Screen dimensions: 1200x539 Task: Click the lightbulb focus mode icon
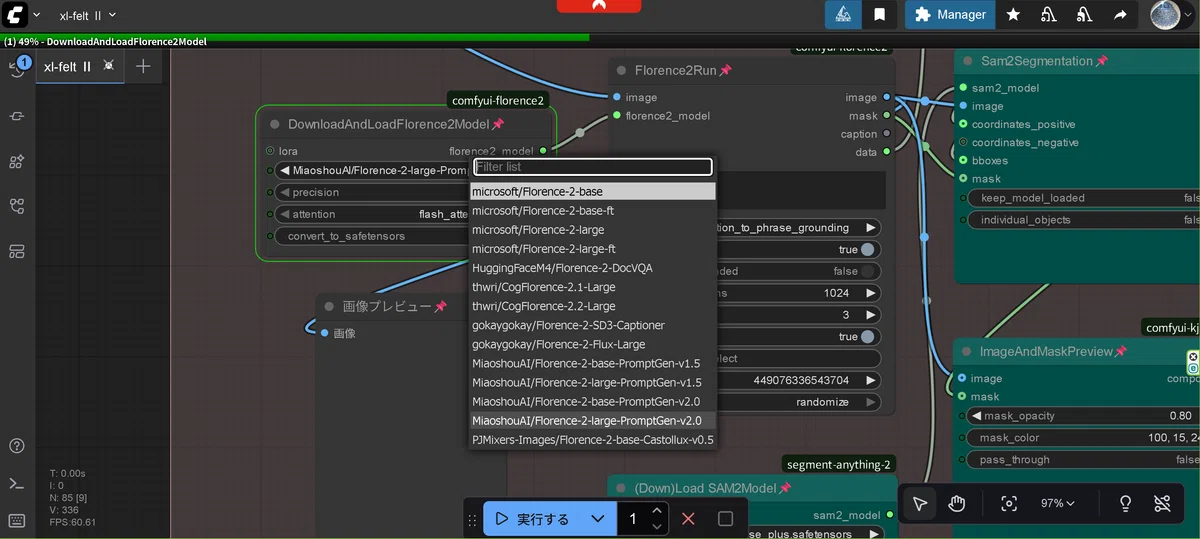pos(1125,503)
